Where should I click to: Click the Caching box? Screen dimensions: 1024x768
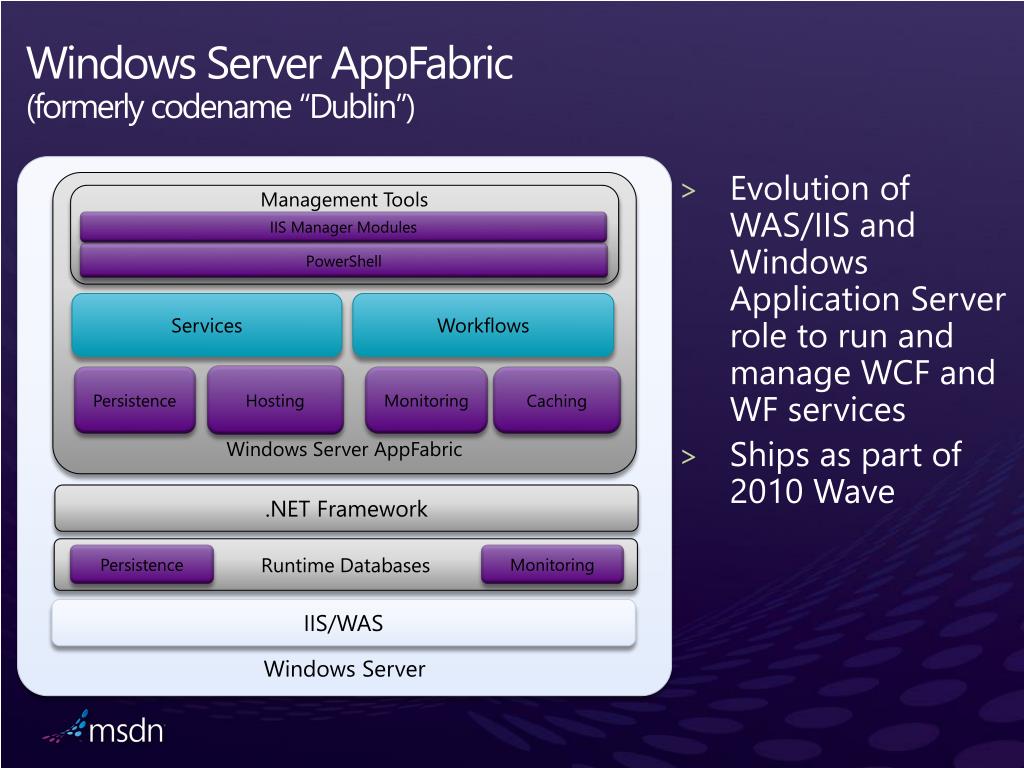click(x=556, y=400)
